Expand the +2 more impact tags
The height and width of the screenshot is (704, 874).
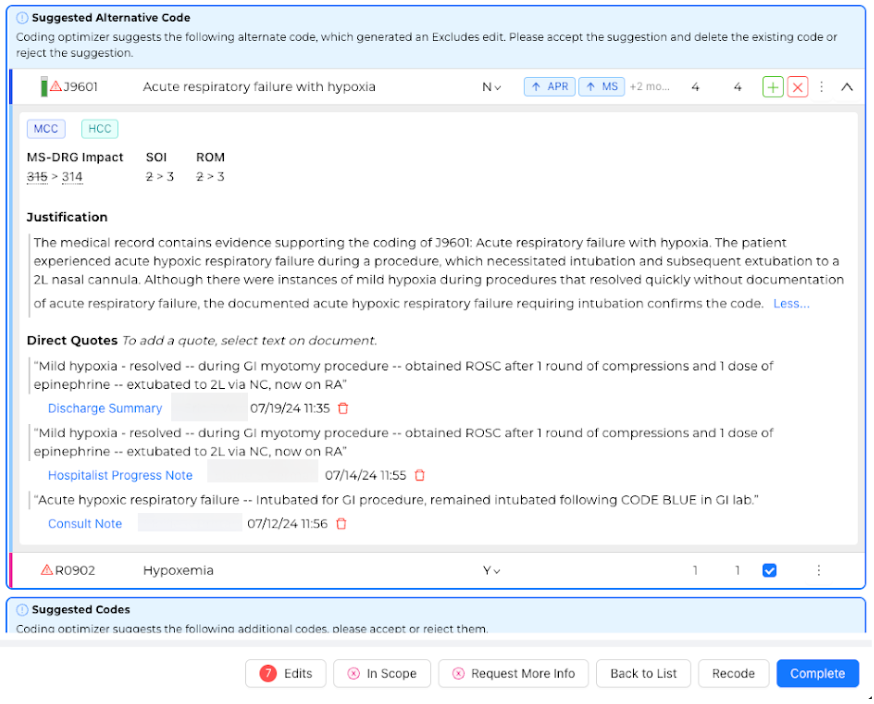649,87
